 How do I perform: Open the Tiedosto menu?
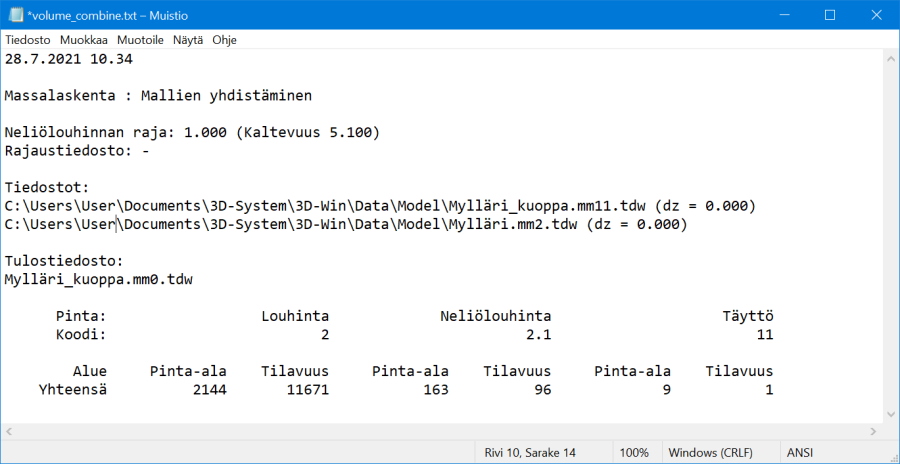[x=28, y=40]
